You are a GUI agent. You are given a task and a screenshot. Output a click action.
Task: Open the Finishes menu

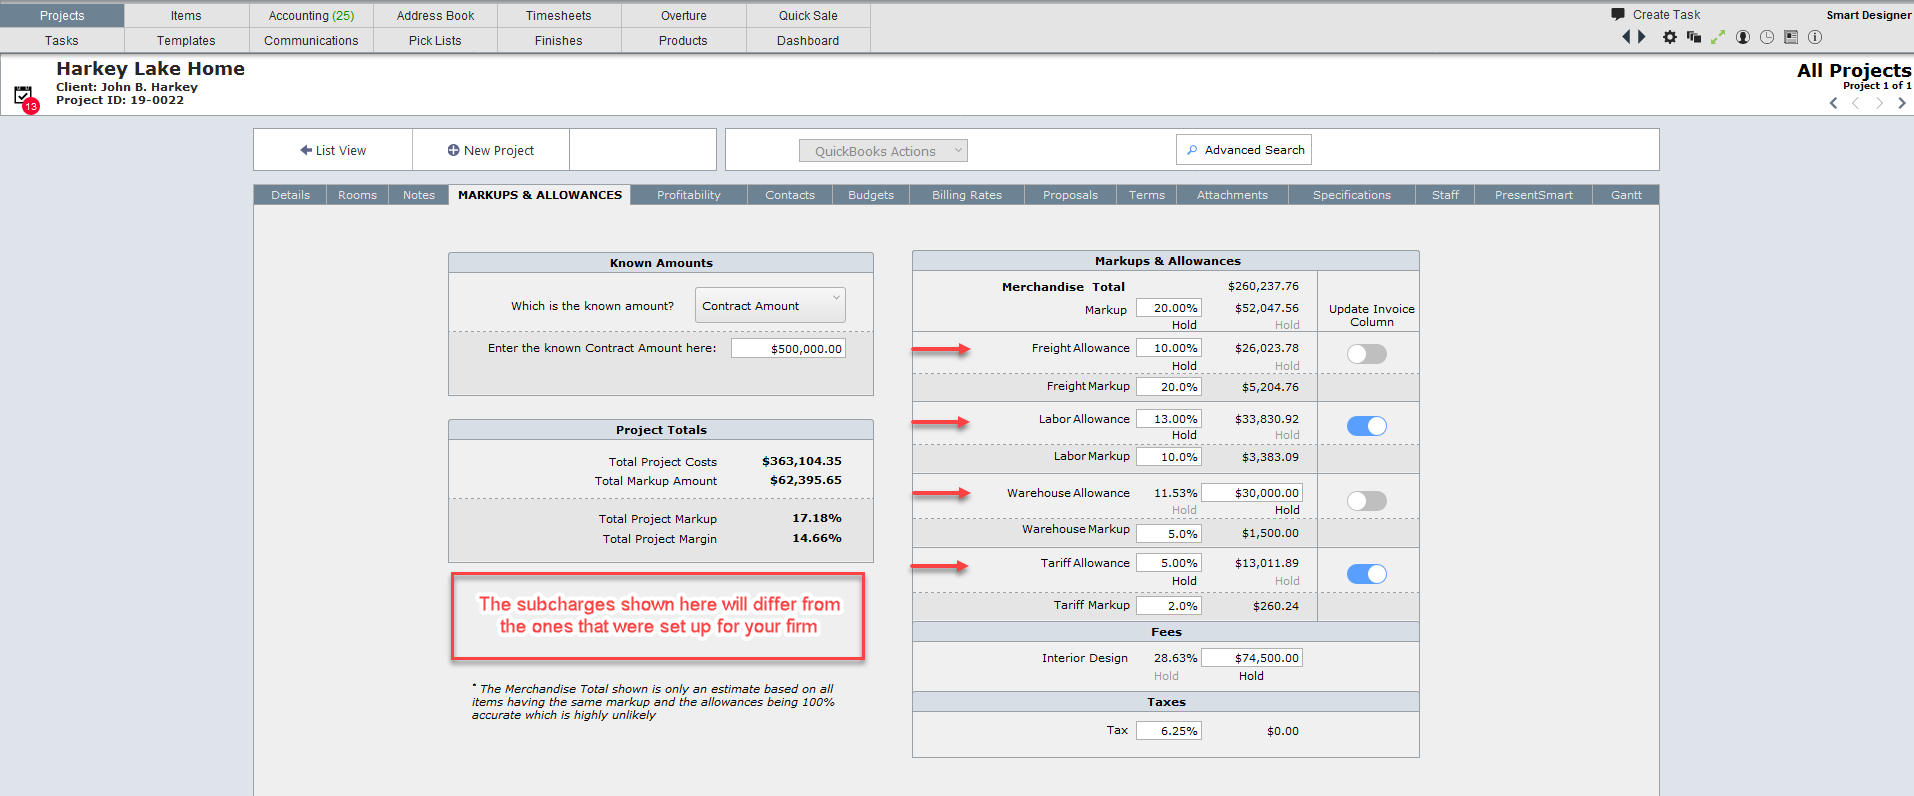pos(558,41)
